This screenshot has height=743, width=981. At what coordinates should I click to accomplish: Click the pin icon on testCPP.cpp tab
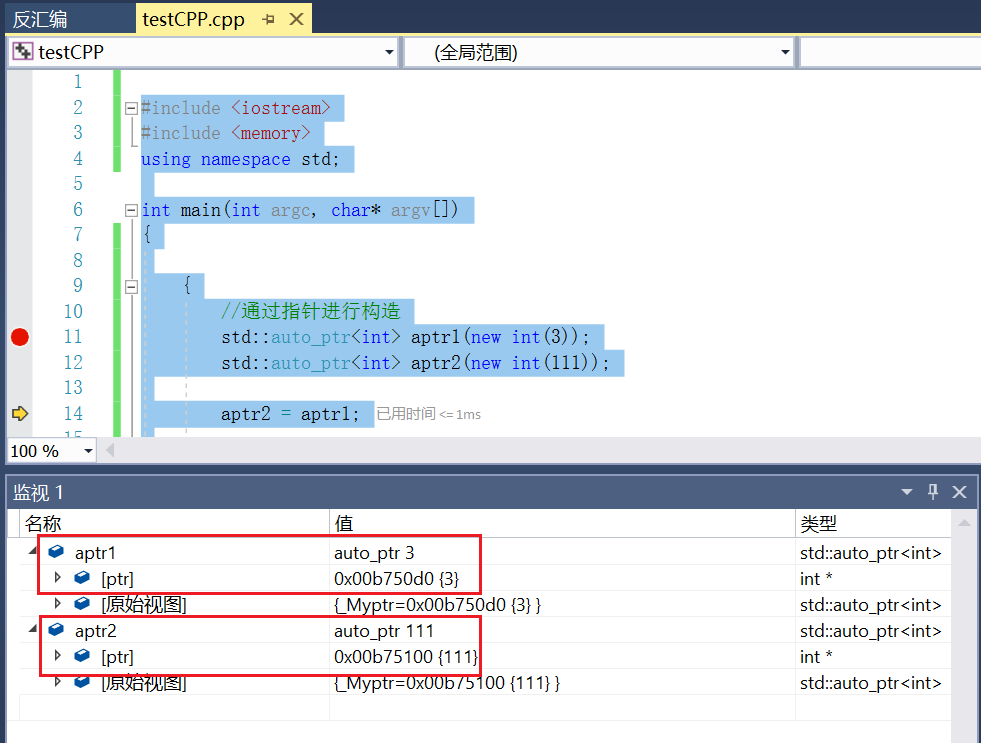click(269, 18)
